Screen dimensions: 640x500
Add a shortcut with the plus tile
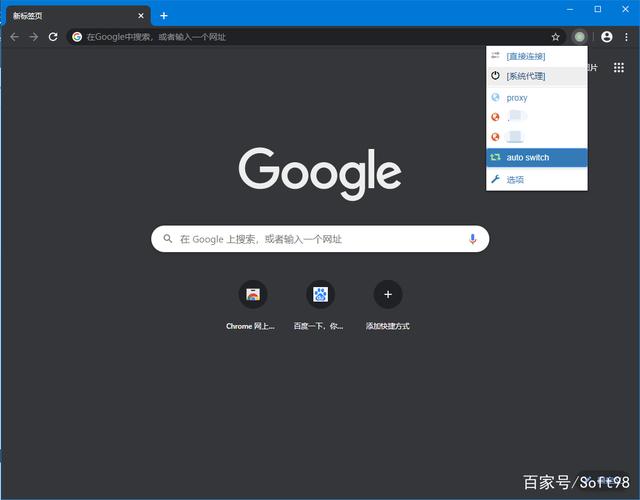[x=388, y=294]
